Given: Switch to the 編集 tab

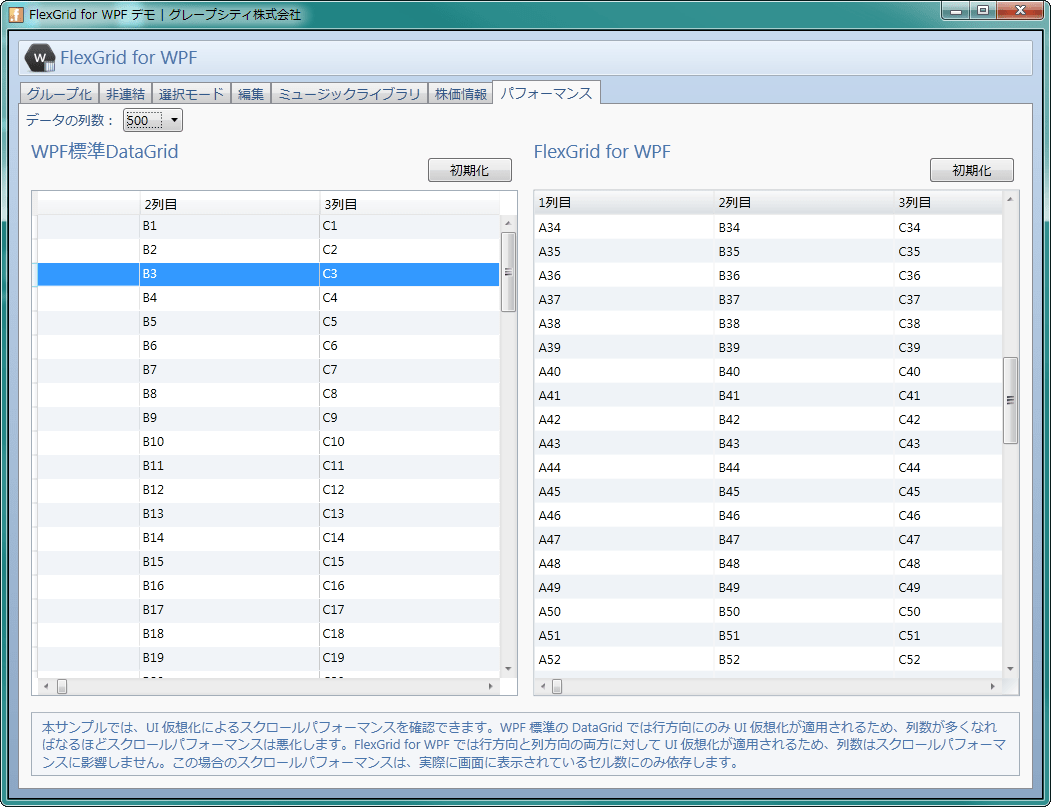Looking at the screenshot, I should [x=249, y=92].
